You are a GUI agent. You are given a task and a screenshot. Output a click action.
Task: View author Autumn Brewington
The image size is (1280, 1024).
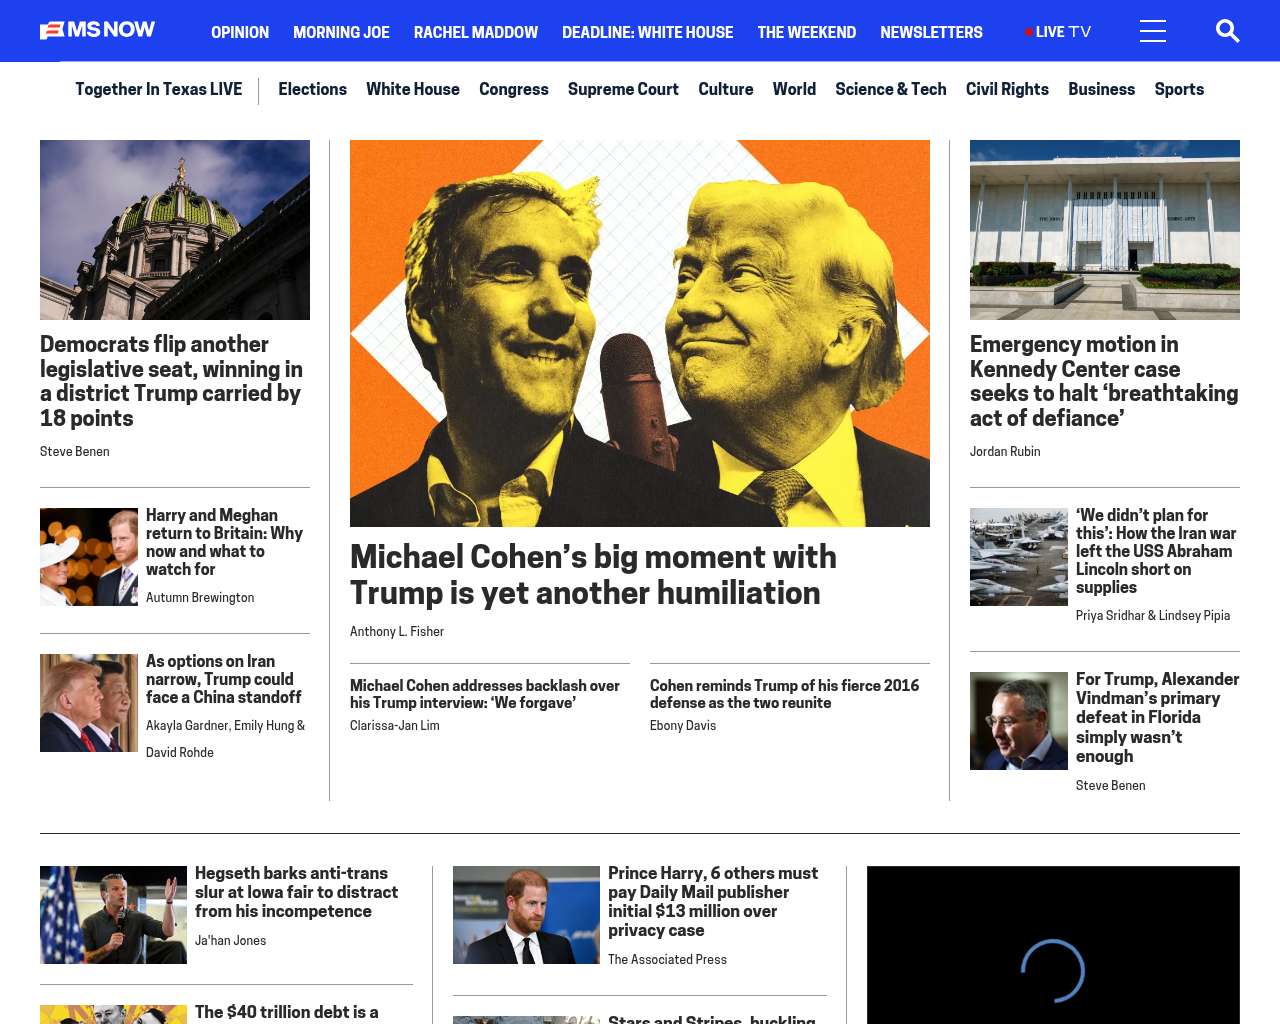[200, 598]
